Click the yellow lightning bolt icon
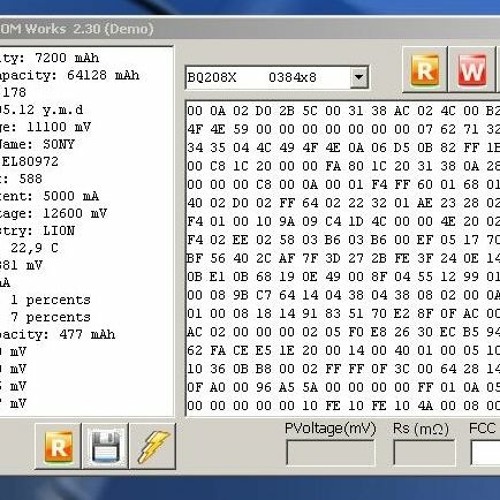The width and height of the screenshot is (500, 500). click(x=153, y=447)
